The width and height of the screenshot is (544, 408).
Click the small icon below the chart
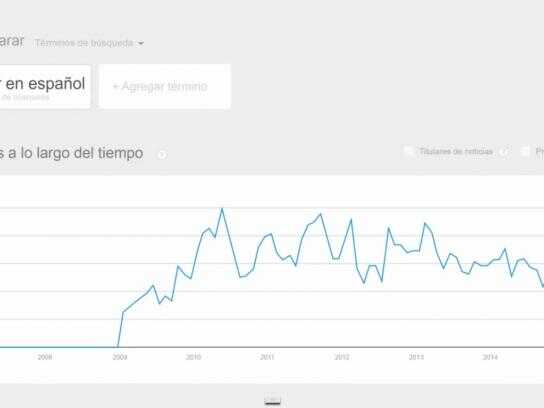pos(272,401)
